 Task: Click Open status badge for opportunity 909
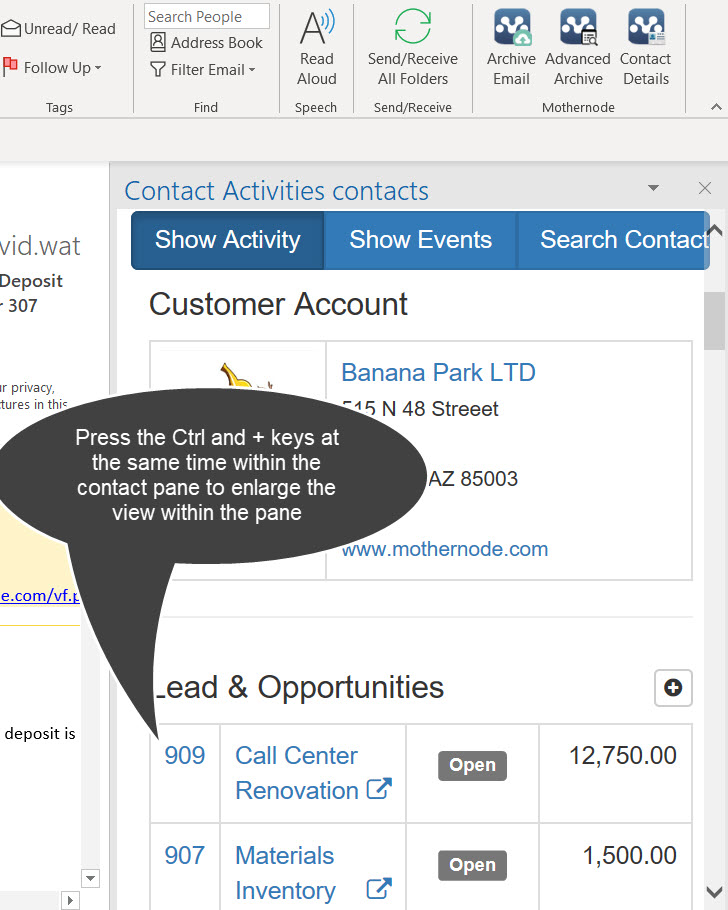click(x=472, y=765)
